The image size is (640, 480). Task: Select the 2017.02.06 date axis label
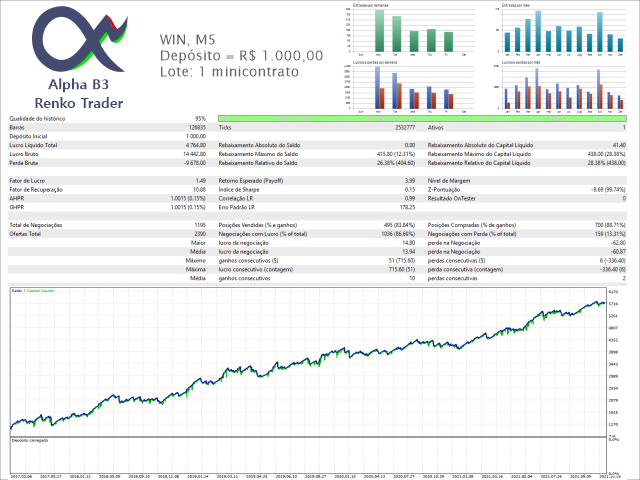click(x=21, y=476)
